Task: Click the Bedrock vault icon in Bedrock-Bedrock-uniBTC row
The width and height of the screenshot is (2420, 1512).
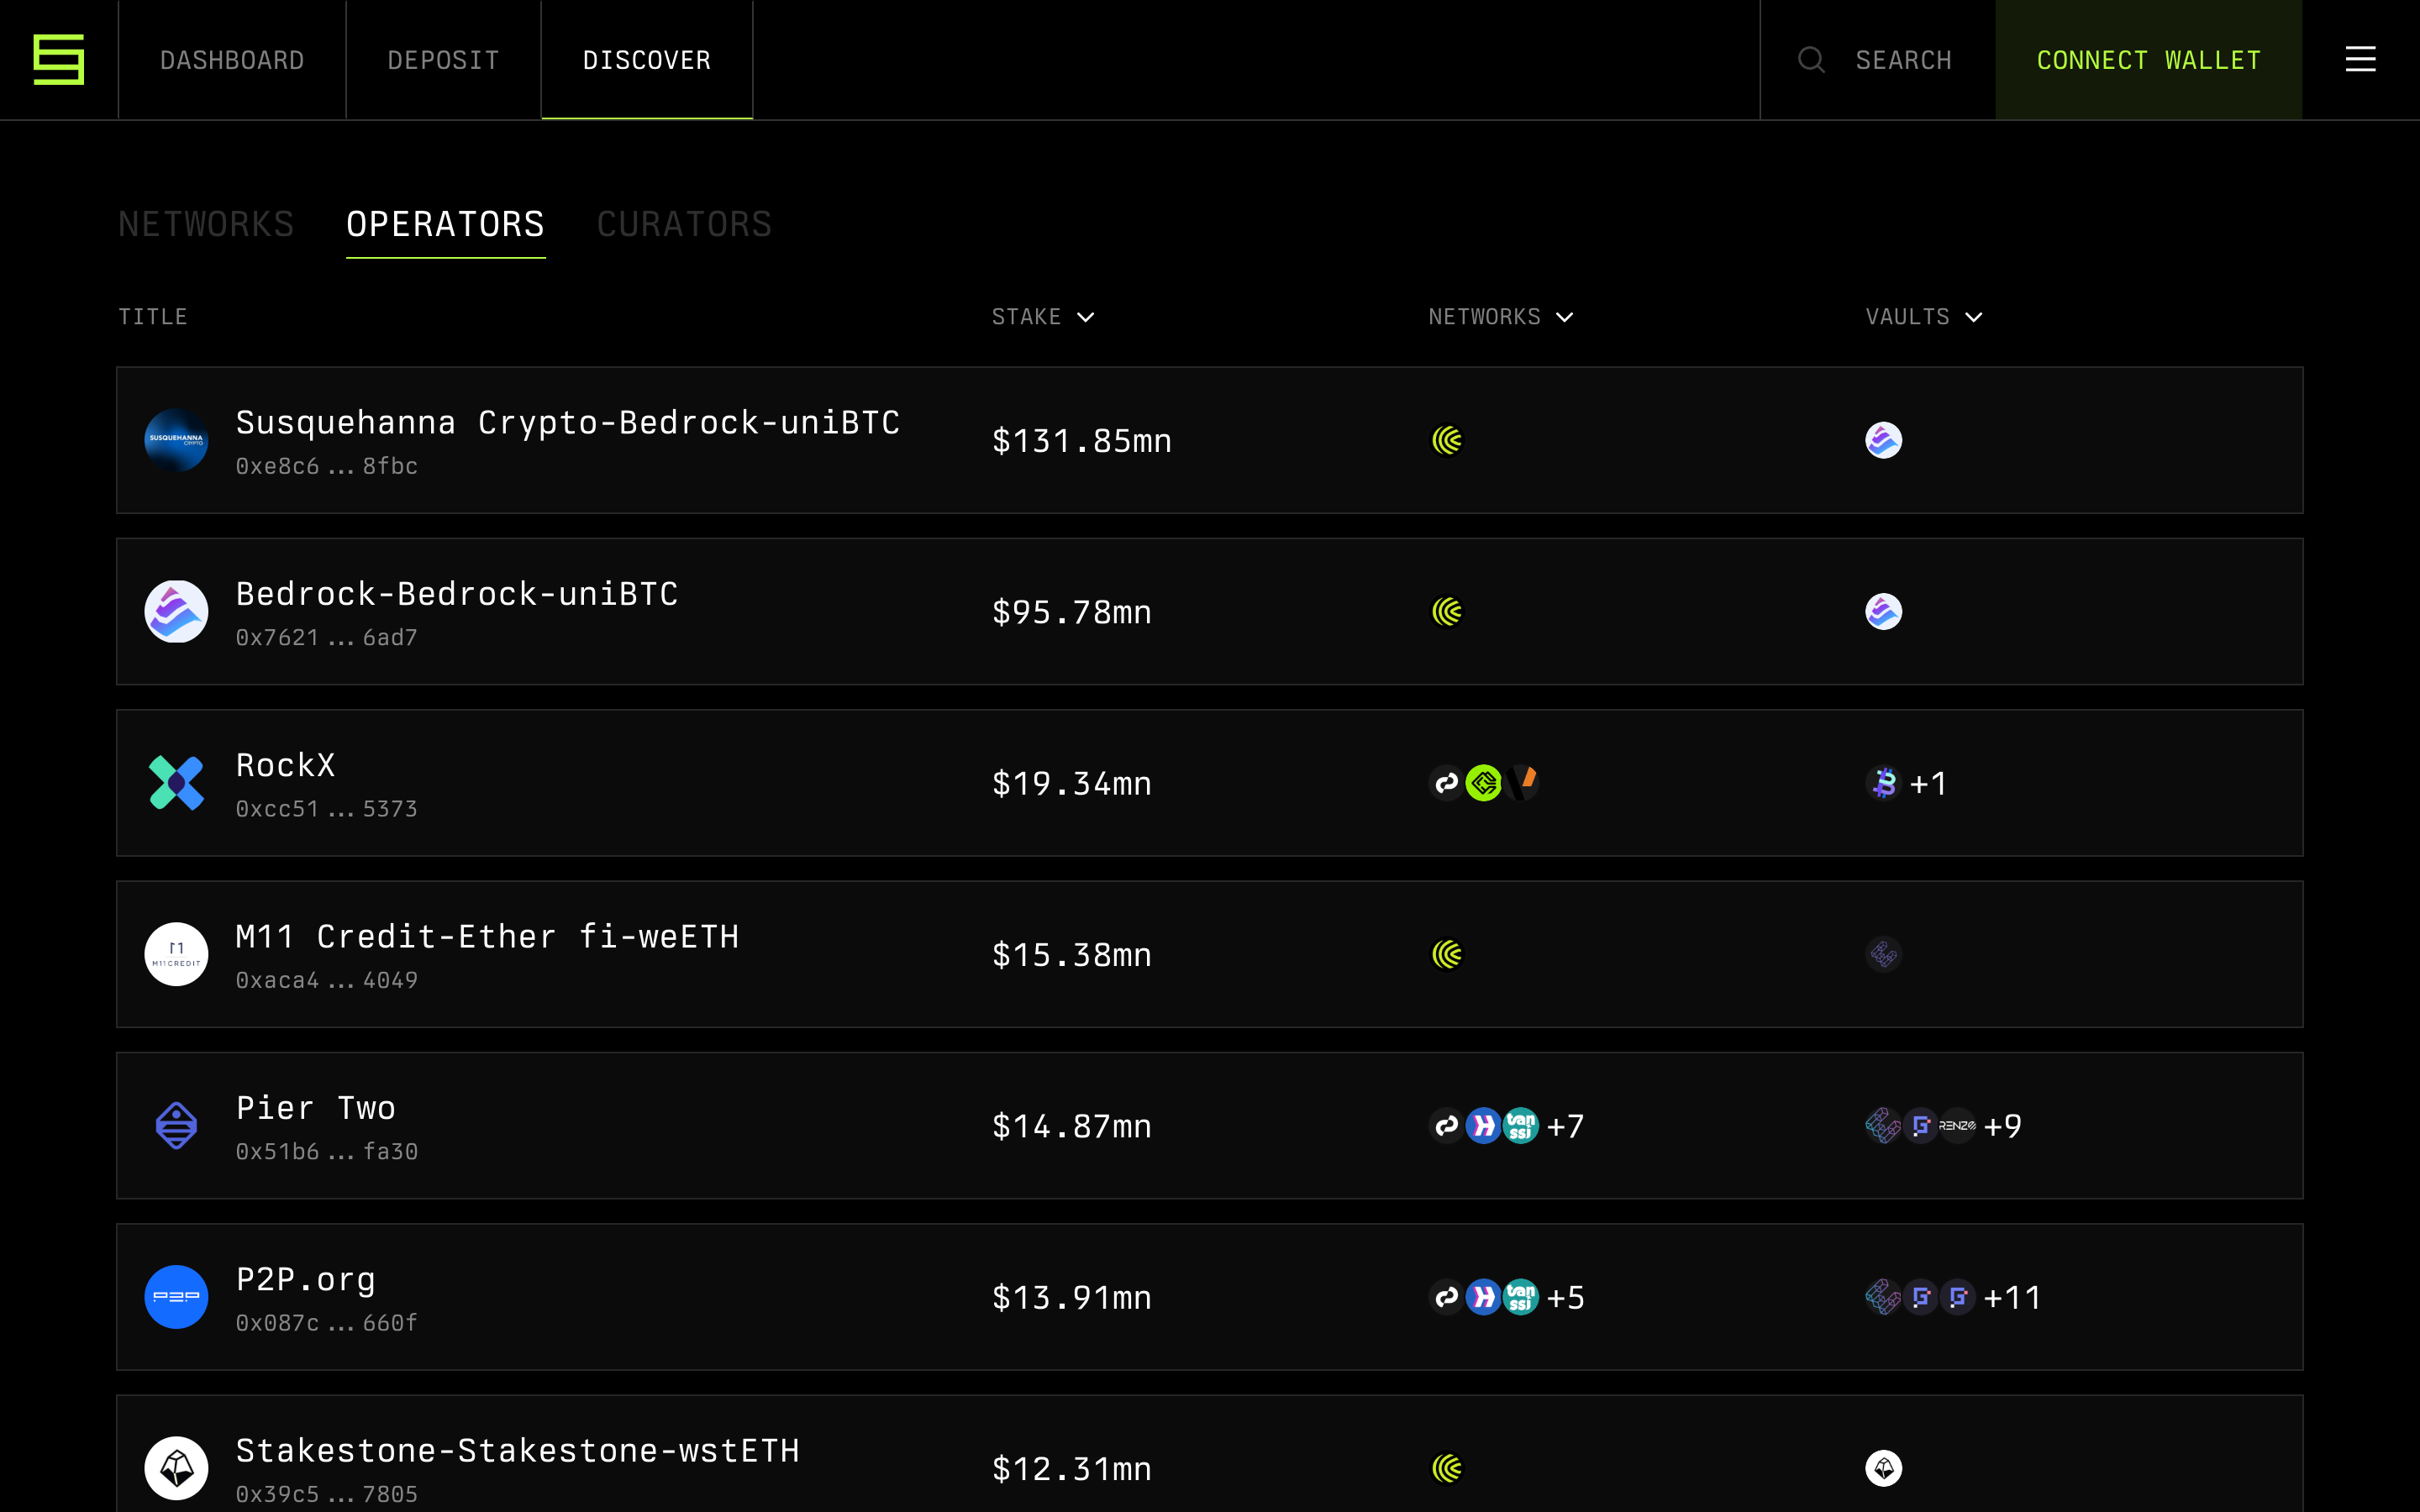Action: tap(1883, 612)
